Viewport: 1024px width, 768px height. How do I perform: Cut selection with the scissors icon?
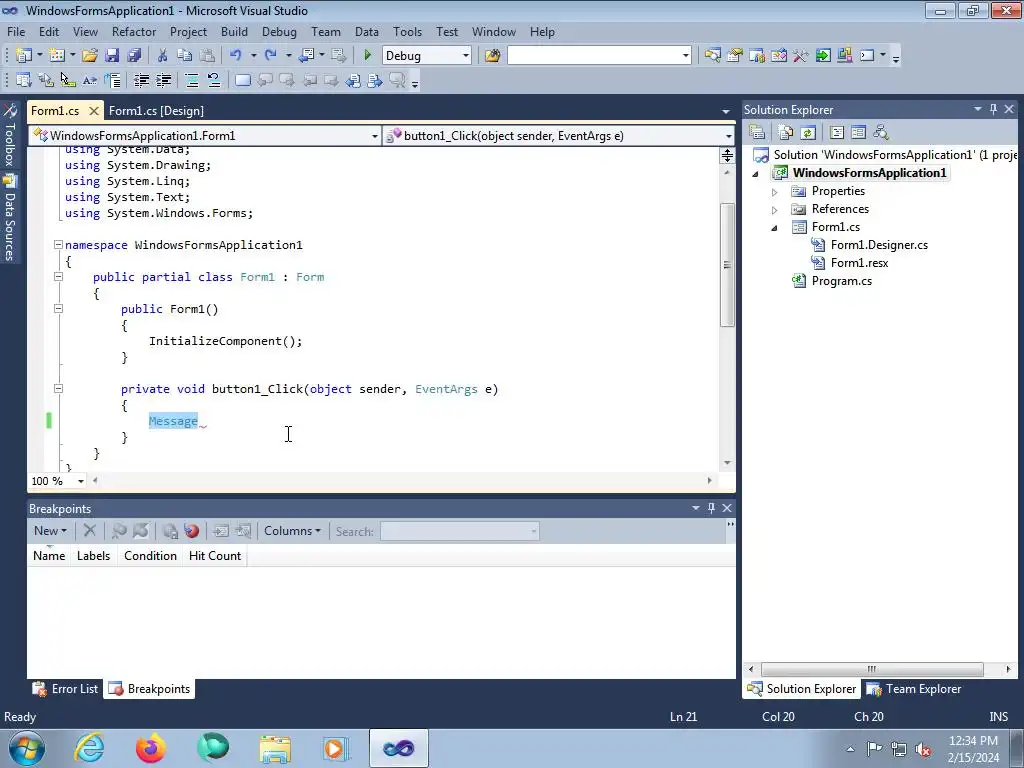click(163, 56)
